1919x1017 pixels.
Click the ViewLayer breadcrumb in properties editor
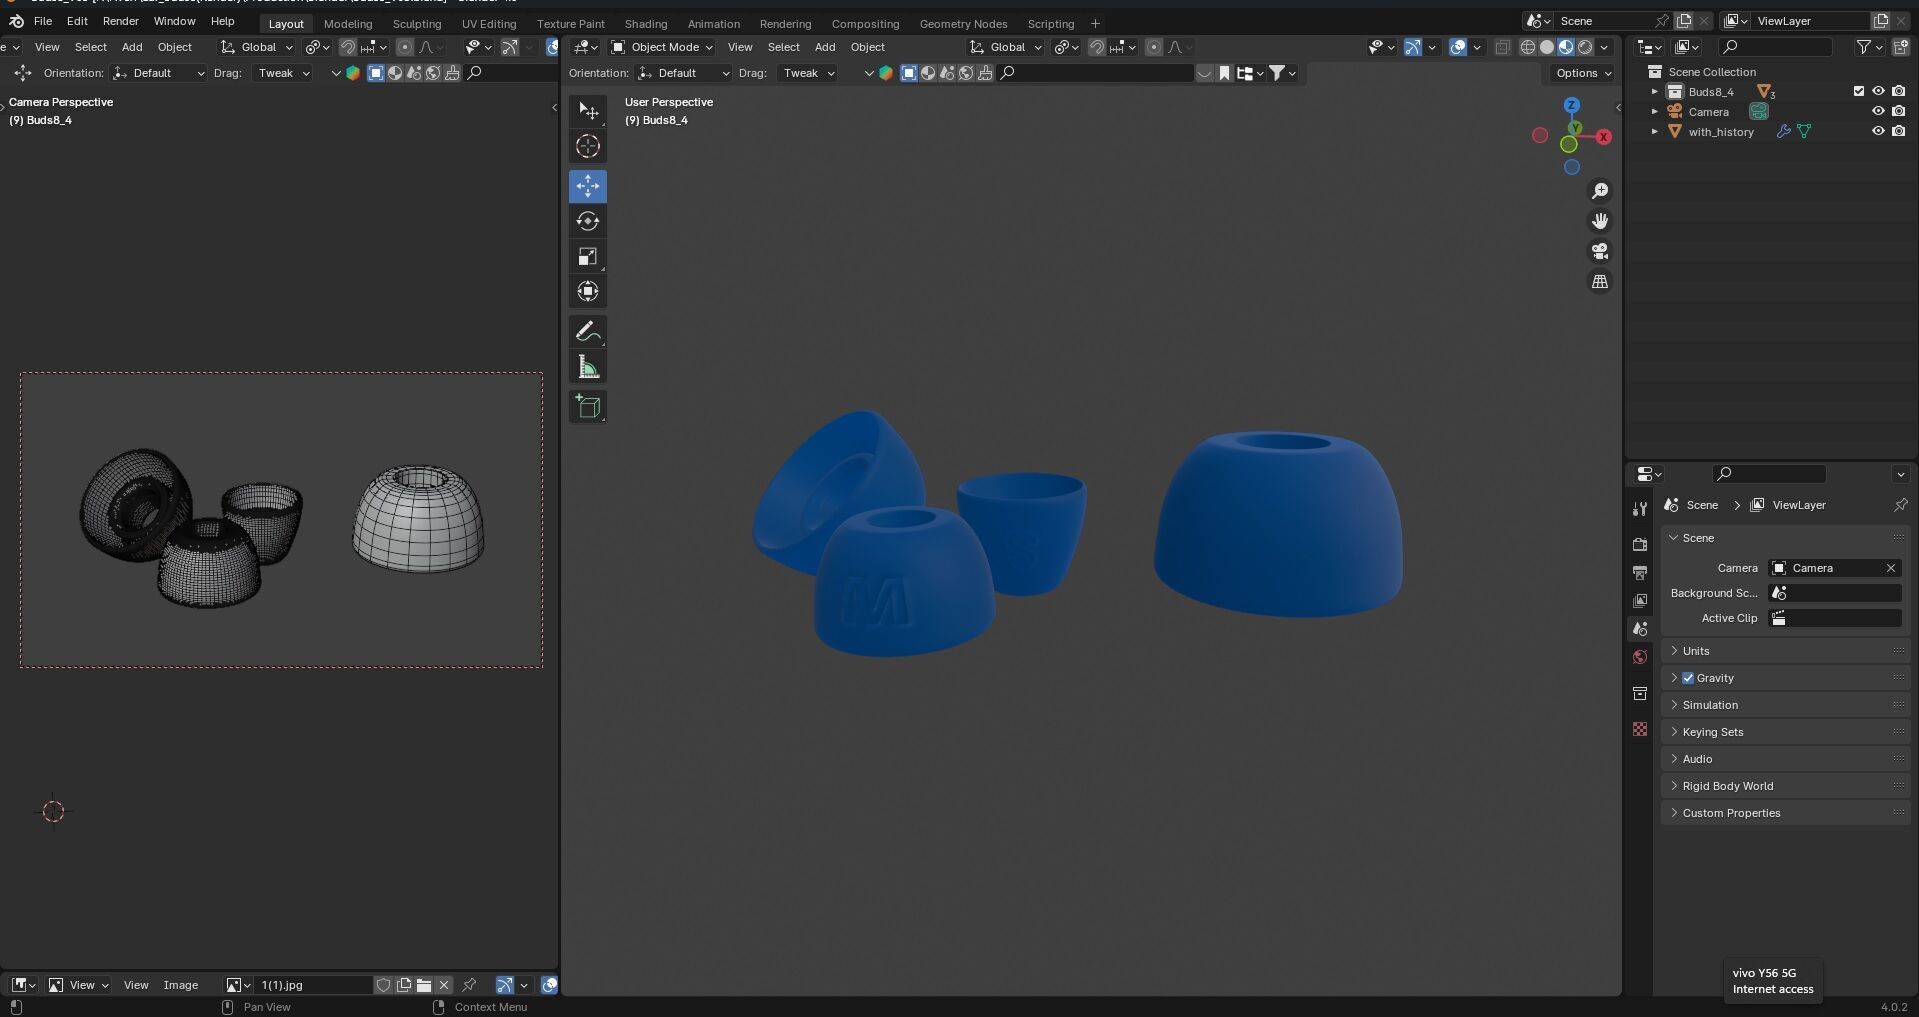click(1788, 505)
